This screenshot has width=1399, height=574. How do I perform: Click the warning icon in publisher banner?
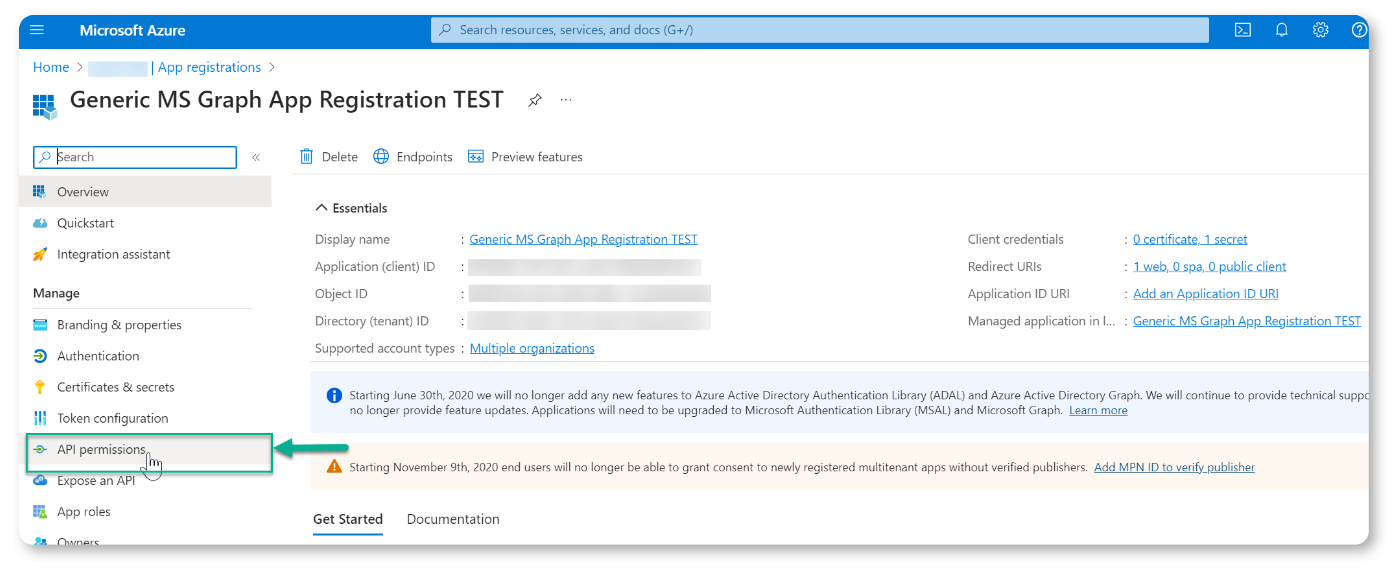point(335,467)
